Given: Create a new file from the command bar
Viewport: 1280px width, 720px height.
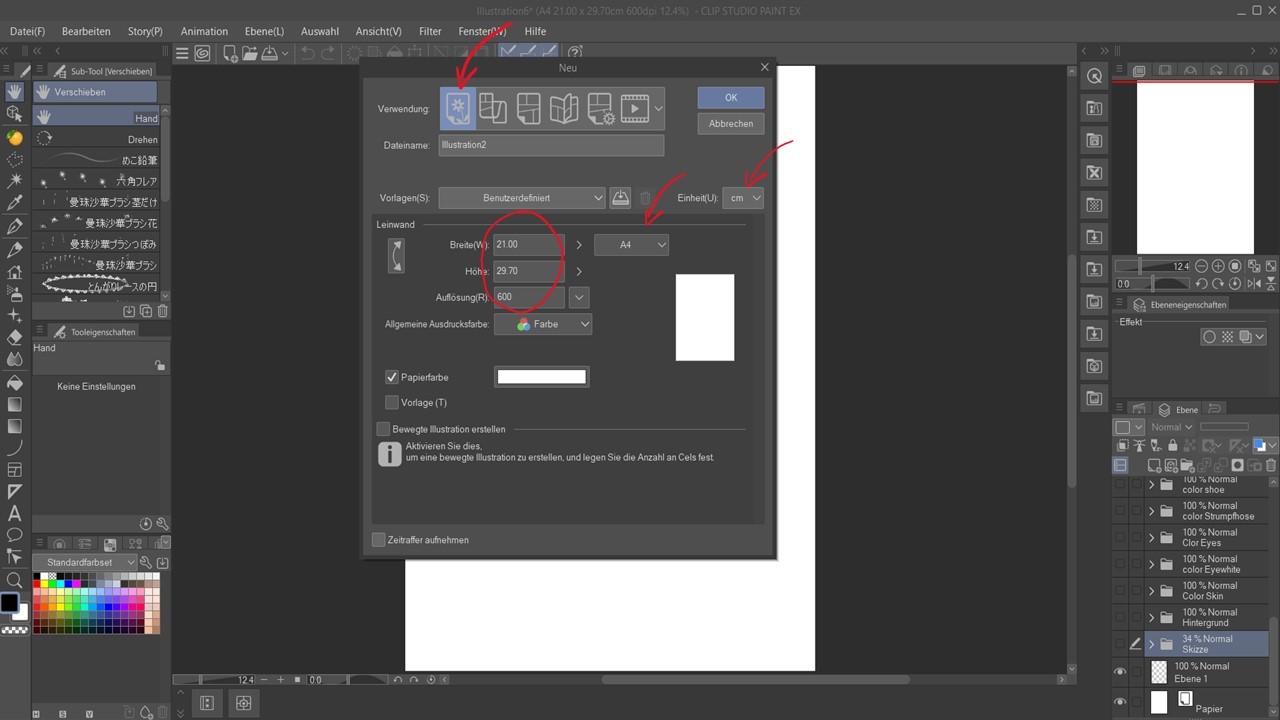Looking at the screenshot, I should (x=230, y=53).
